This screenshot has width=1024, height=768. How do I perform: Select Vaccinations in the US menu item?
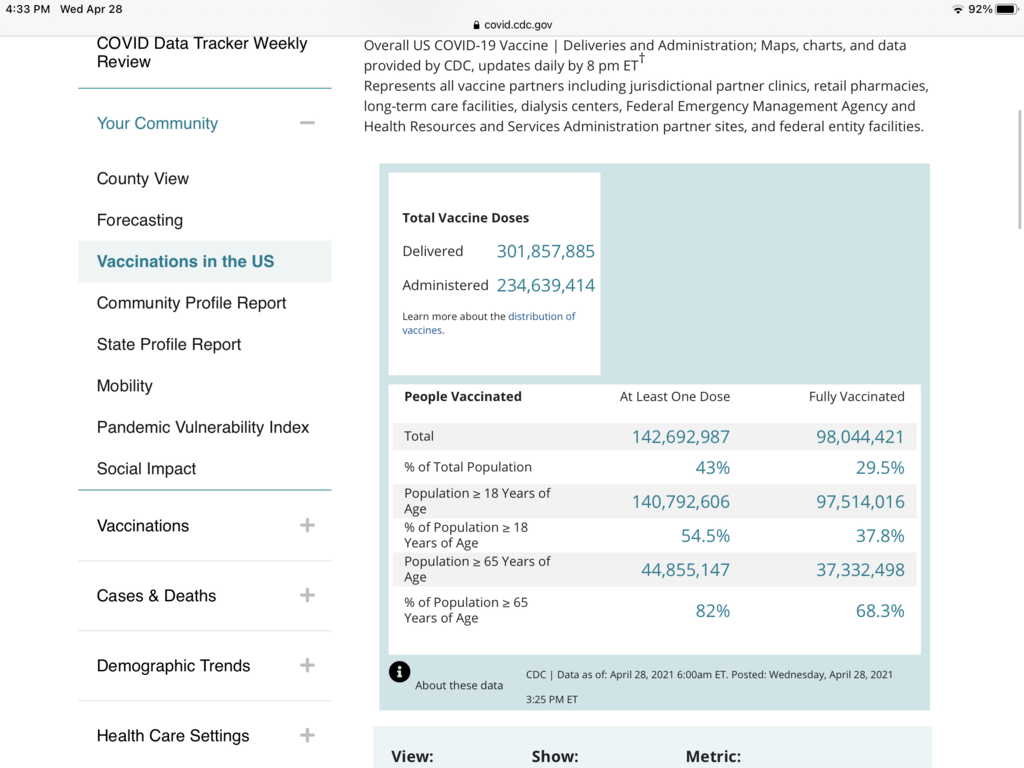(x=185, y=262)
